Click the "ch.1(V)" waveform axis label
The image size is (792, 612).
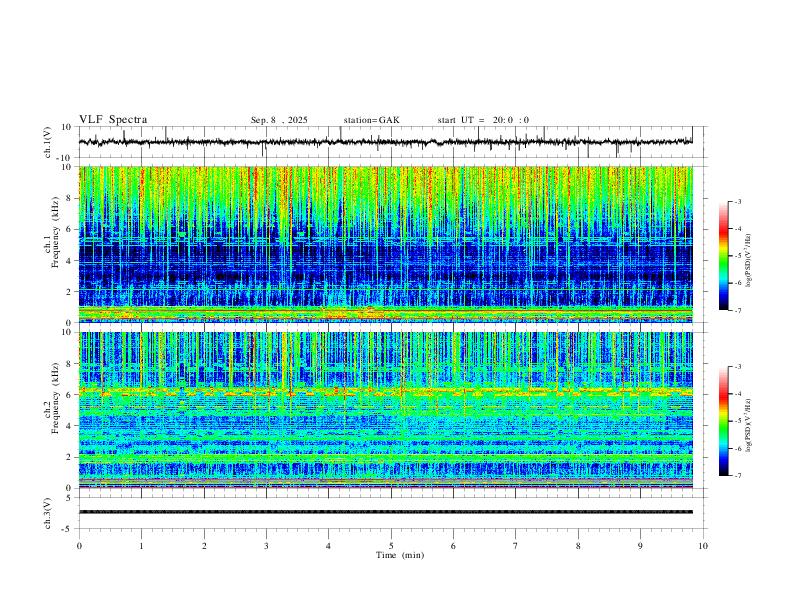(x=48, y=142)
